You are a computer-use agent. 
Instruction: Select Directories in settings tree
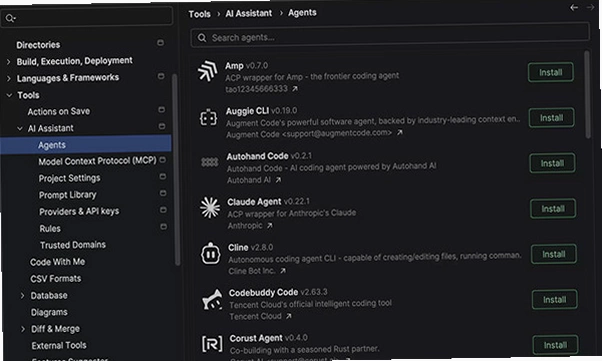38,45
